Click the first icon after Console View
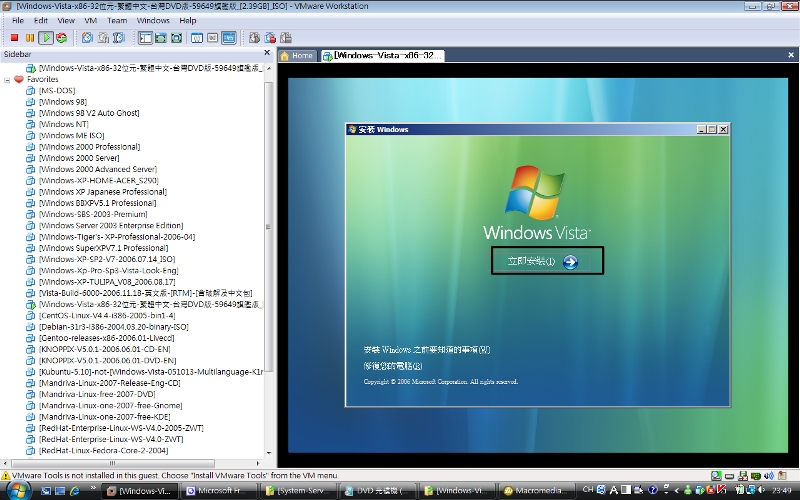Viewport: 800px width, 500px height. [x=254, y=38]
